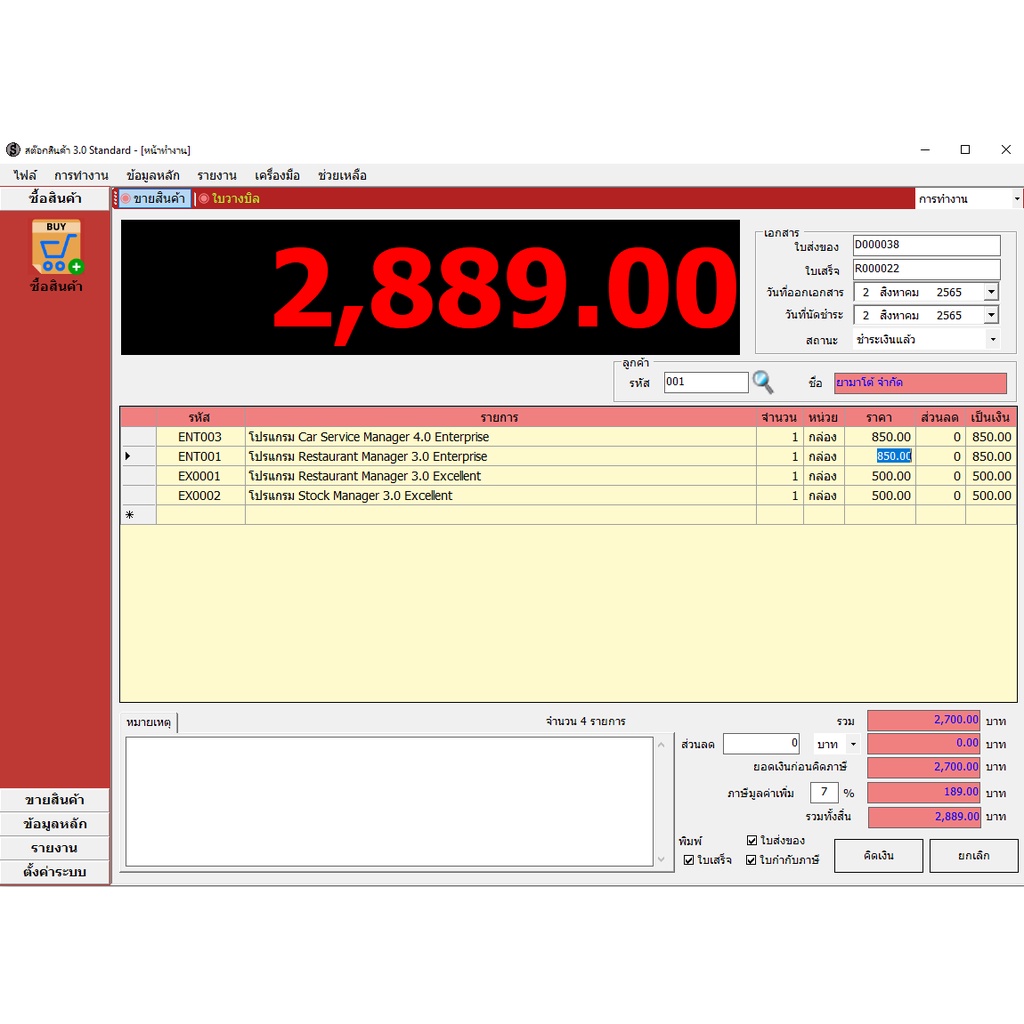
Task: Click the ใบส่งของ document number field
Action: [x=926, y=245]
